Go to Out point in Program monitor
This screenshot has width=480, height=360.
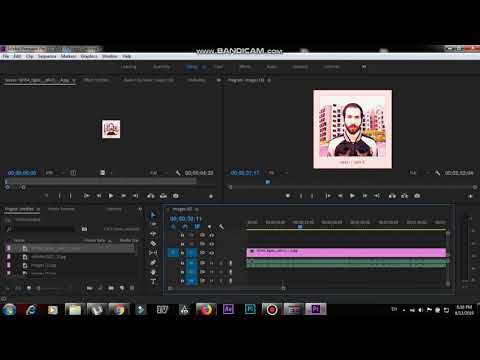pos(377,196)
